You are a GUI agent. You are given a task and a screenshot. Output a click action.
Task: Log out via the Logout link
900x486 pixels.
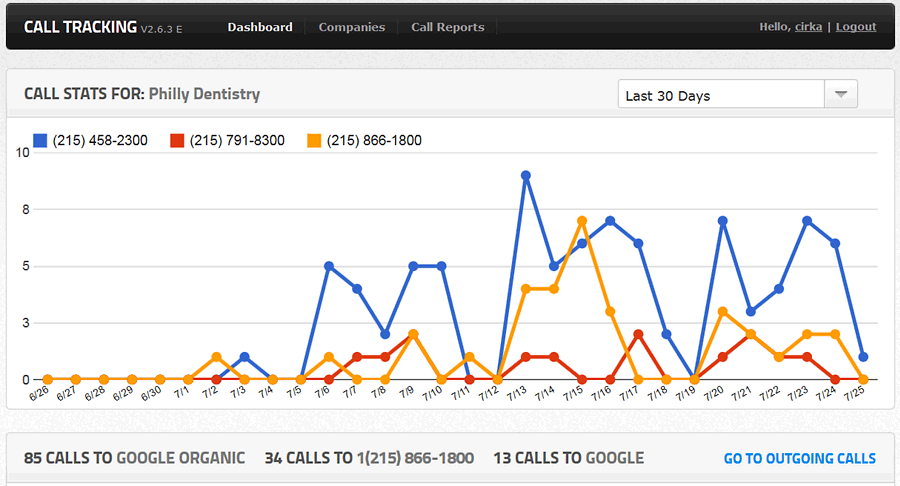(x=856, y=27)
